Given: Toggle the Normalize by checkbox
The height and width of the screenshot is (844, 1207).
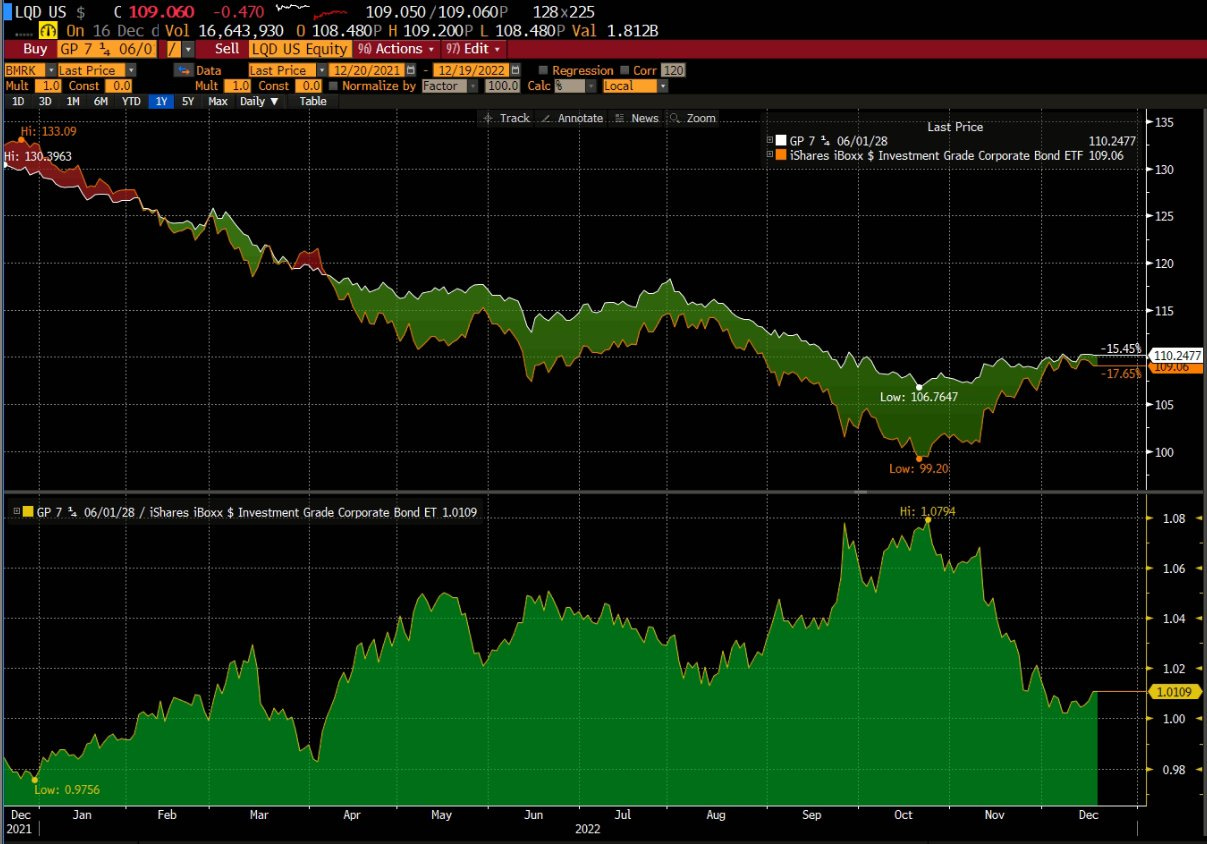Looking at the screenshot, I should click(x=333, y=86).
